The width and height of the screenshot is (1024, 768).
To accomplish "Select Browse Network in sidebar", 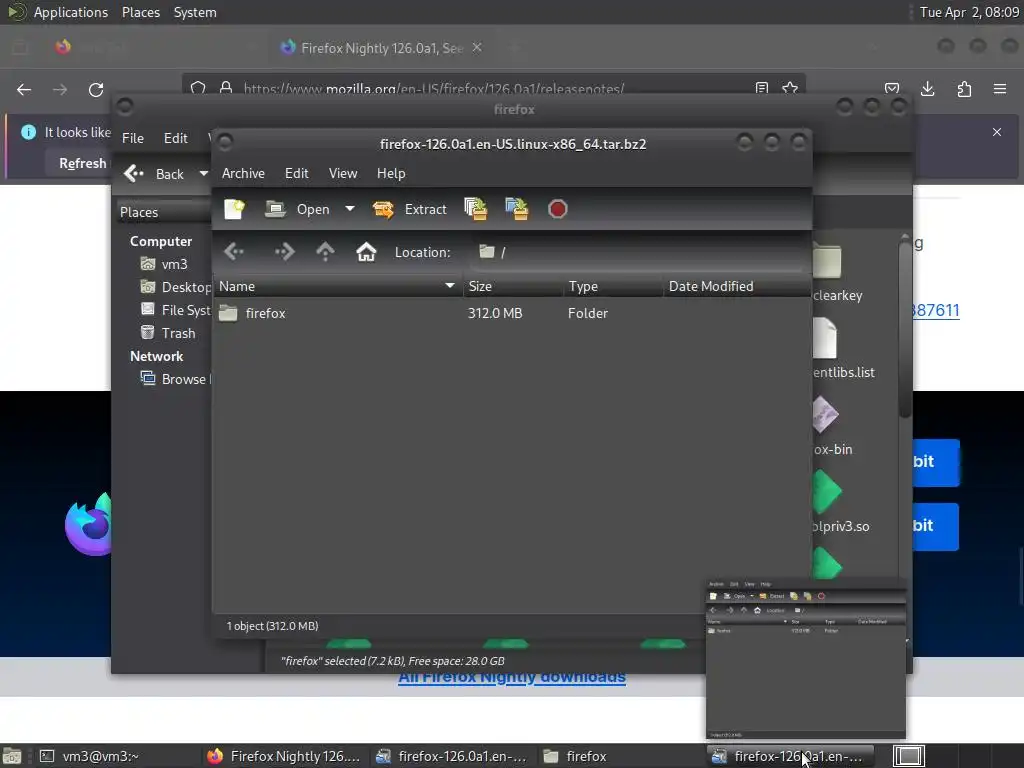I will point(175,379).
